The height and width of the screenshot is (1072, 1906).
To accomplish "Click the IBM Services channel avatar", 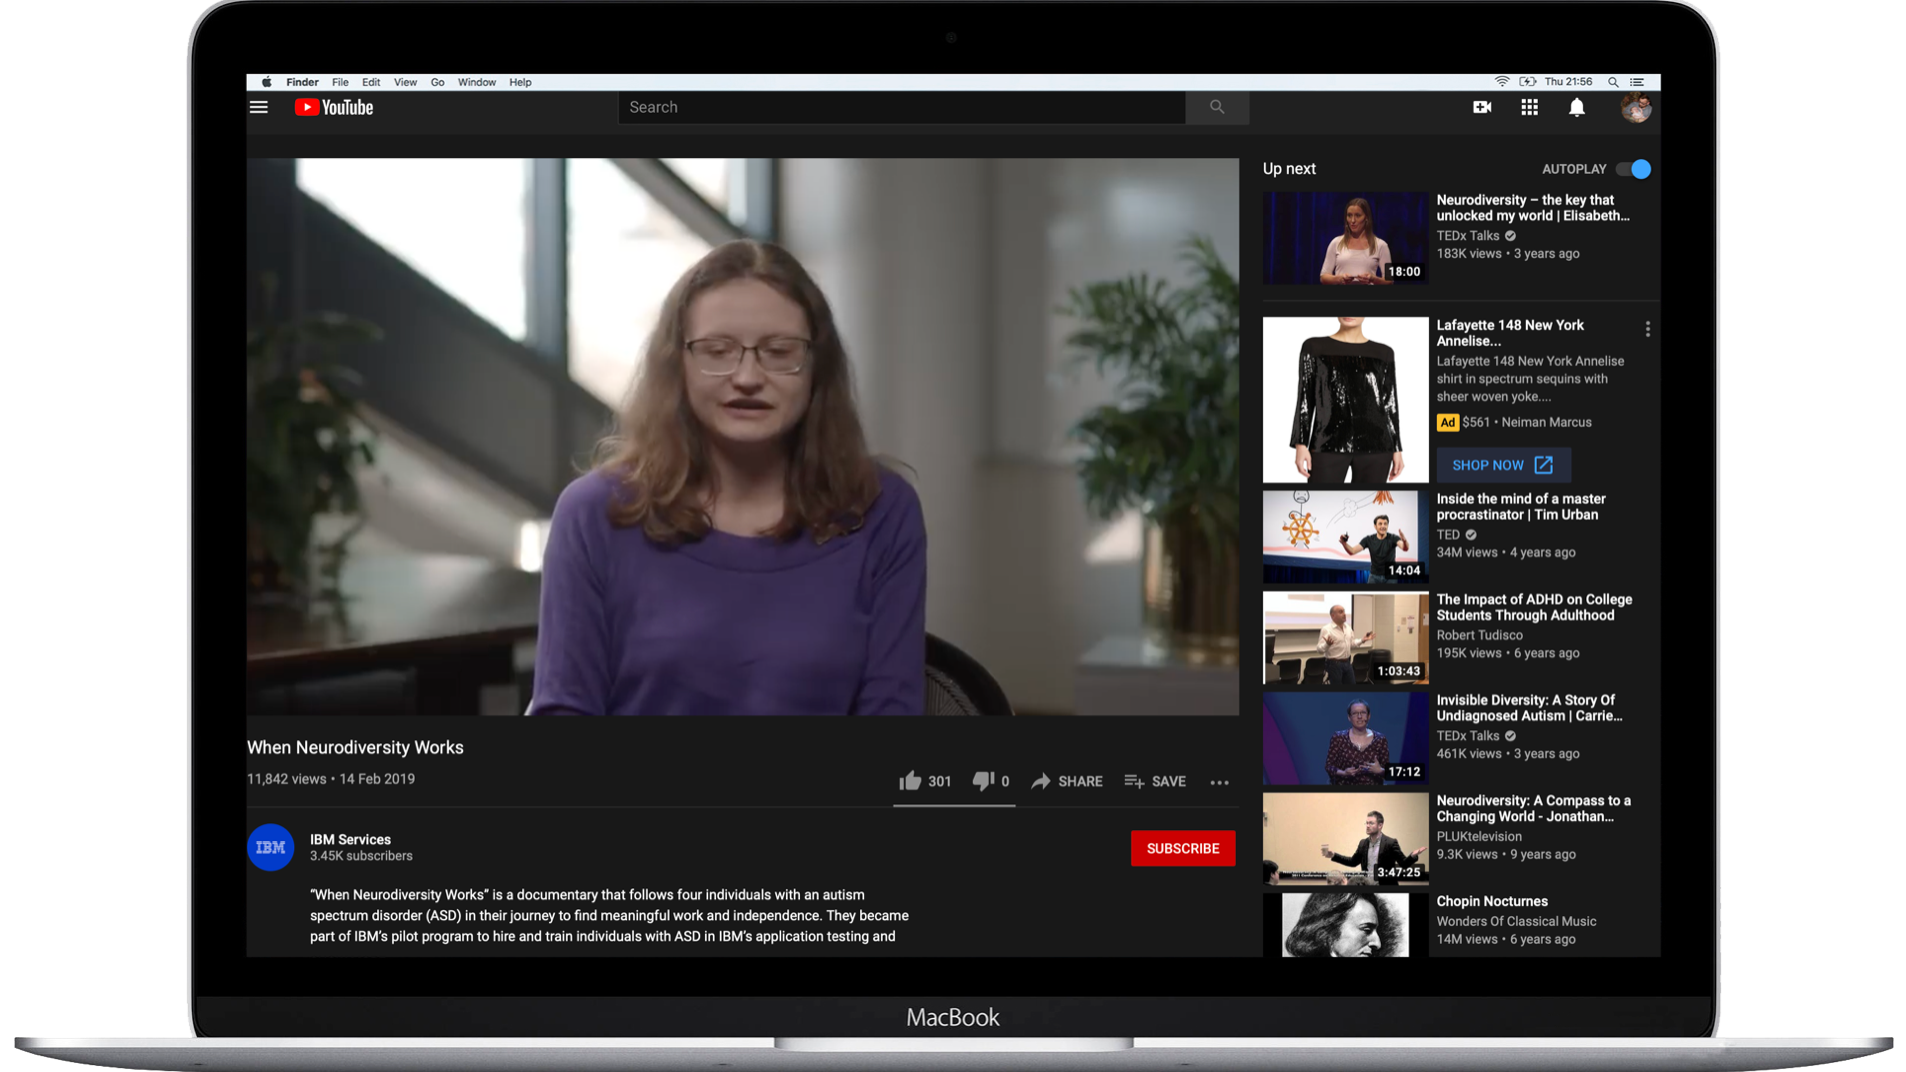I will [x=270, y=847].
